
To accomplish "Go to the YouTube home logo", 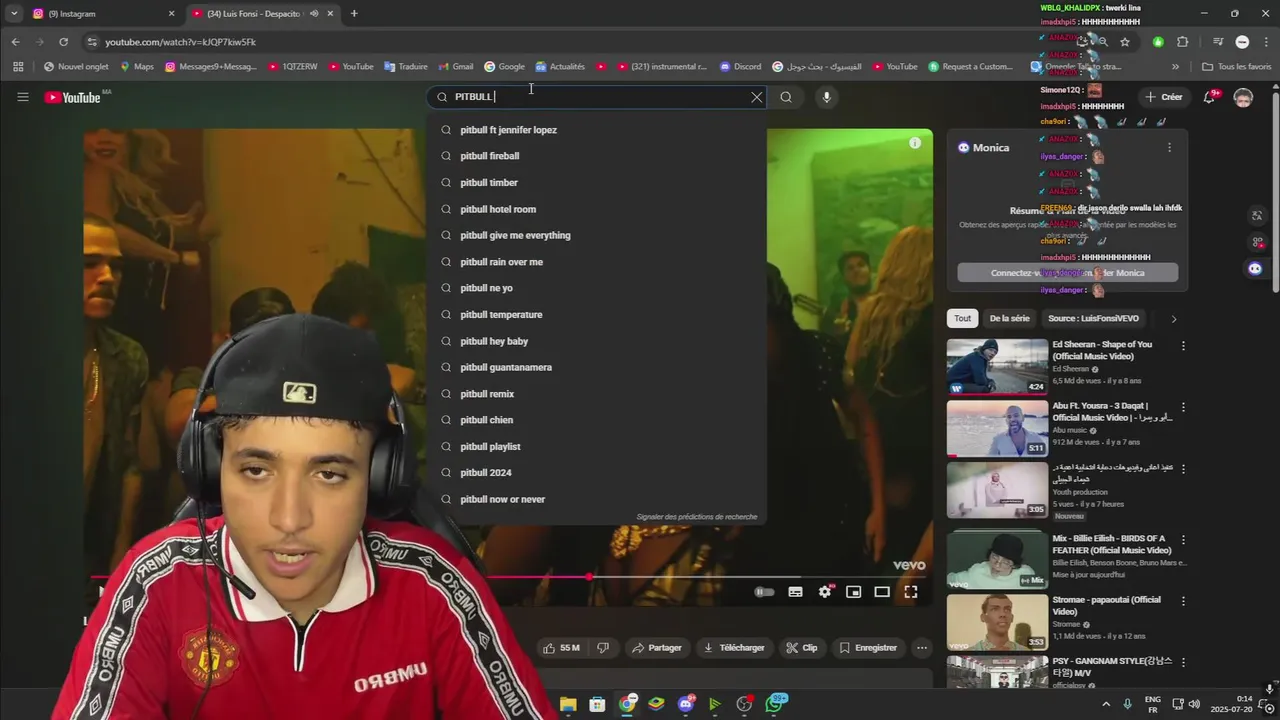I will pyautogui.click(x=72, y=97).
